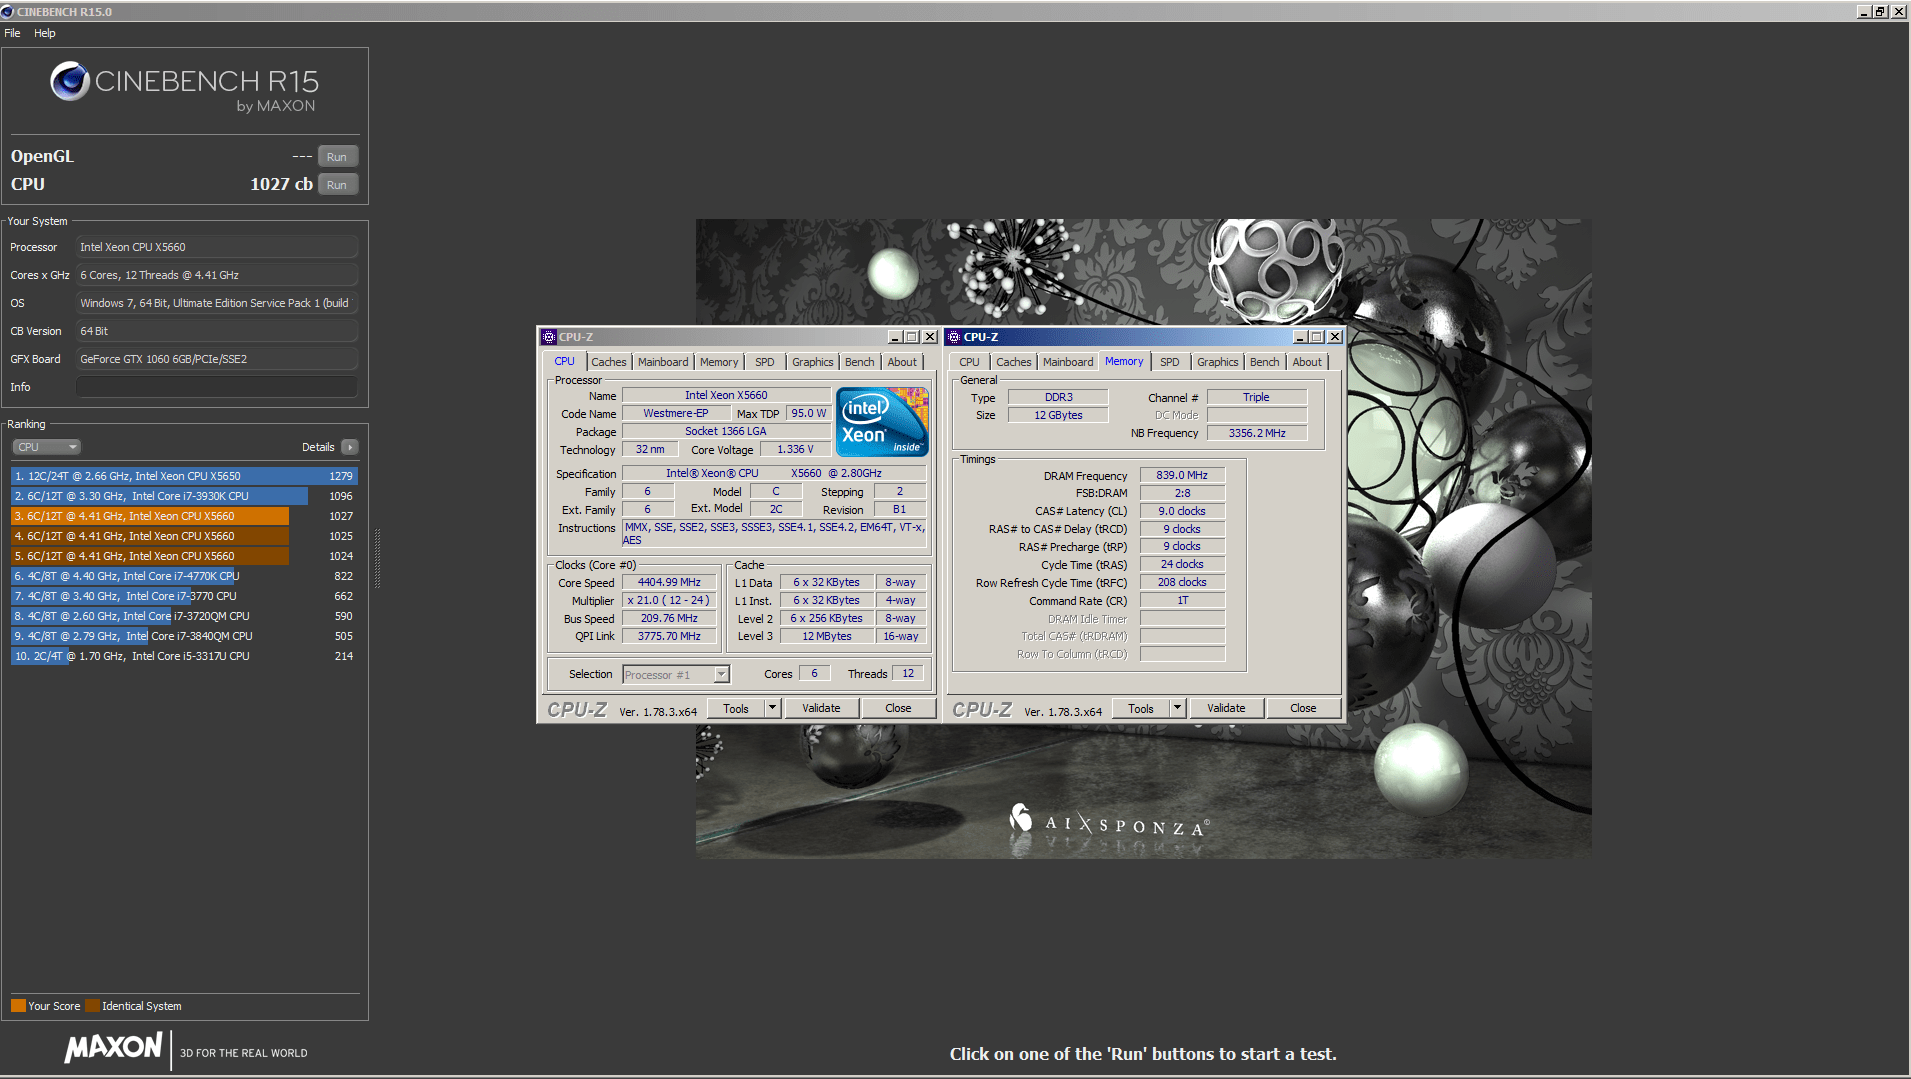
Task: Click the title icon of the CPU-Z CPU-tab window
Action: point(549,337)
